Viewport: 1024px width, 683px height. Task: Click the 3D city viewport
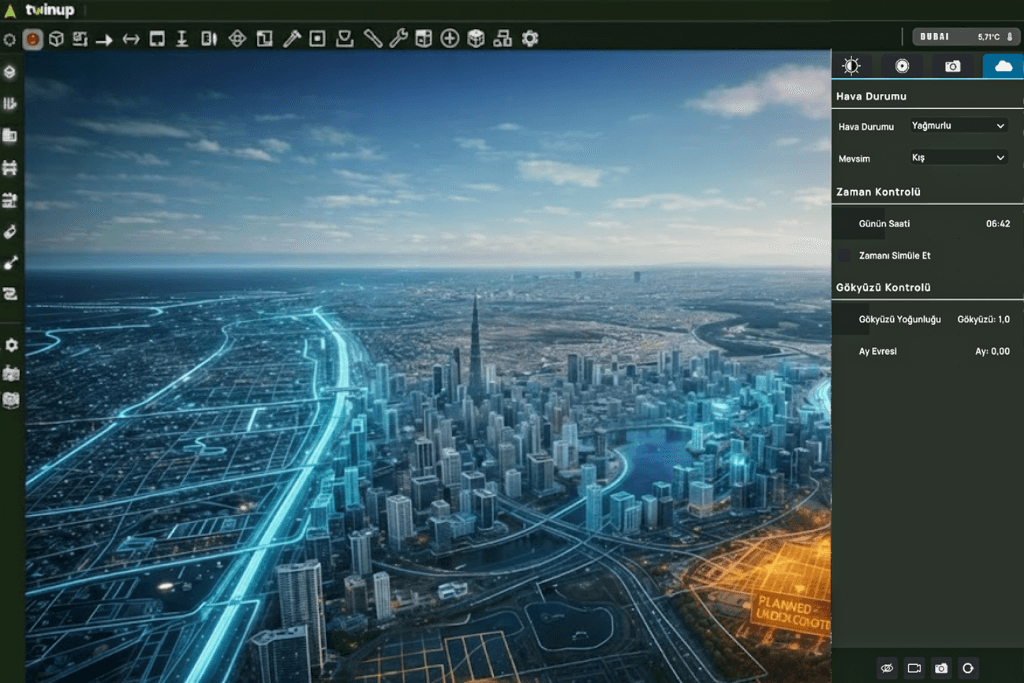pos(428,367)
